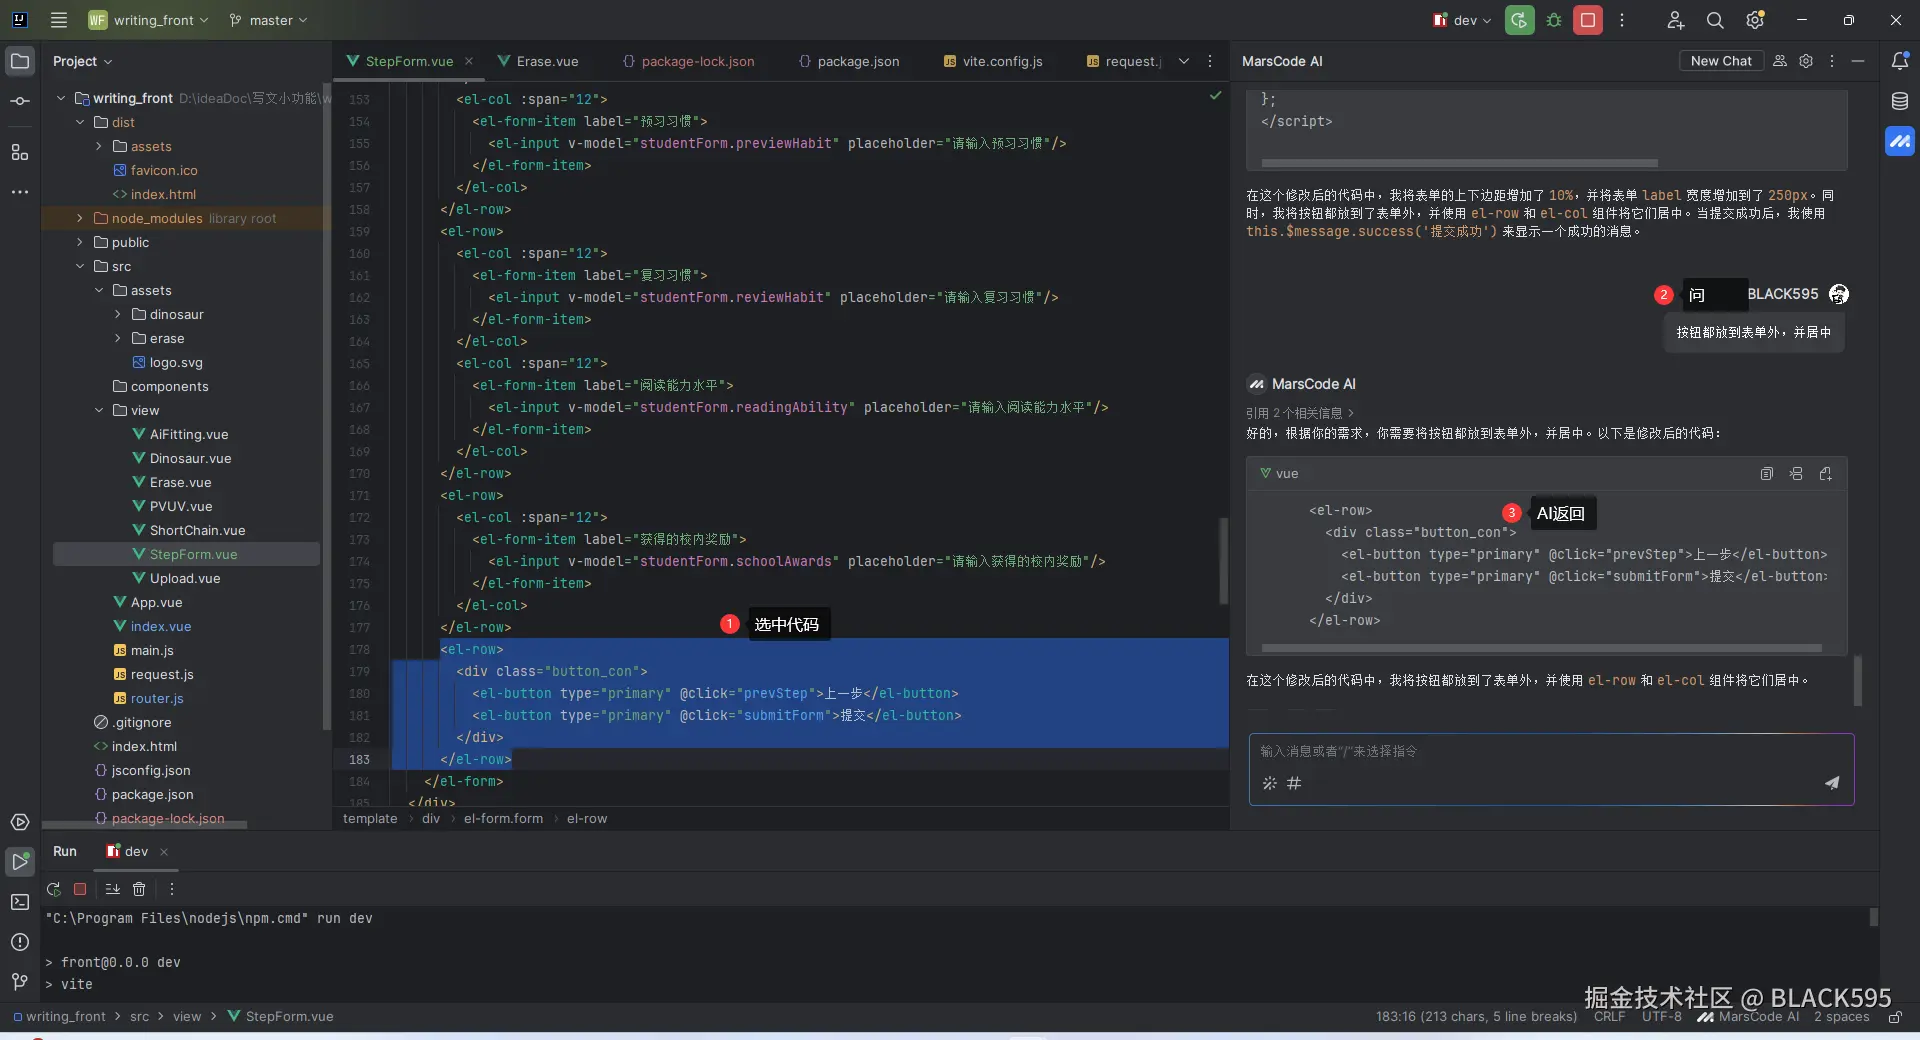Select AiFitting.vue in the project tree

point(189,434)
